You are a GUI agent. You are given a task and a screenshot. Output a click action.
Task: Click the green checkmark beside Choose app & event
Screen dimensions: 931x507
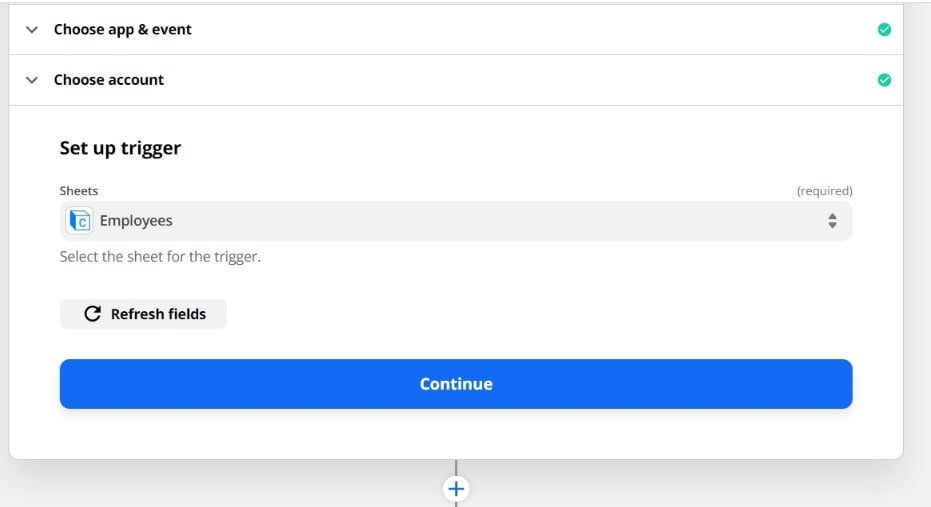[x=884, y=30]
